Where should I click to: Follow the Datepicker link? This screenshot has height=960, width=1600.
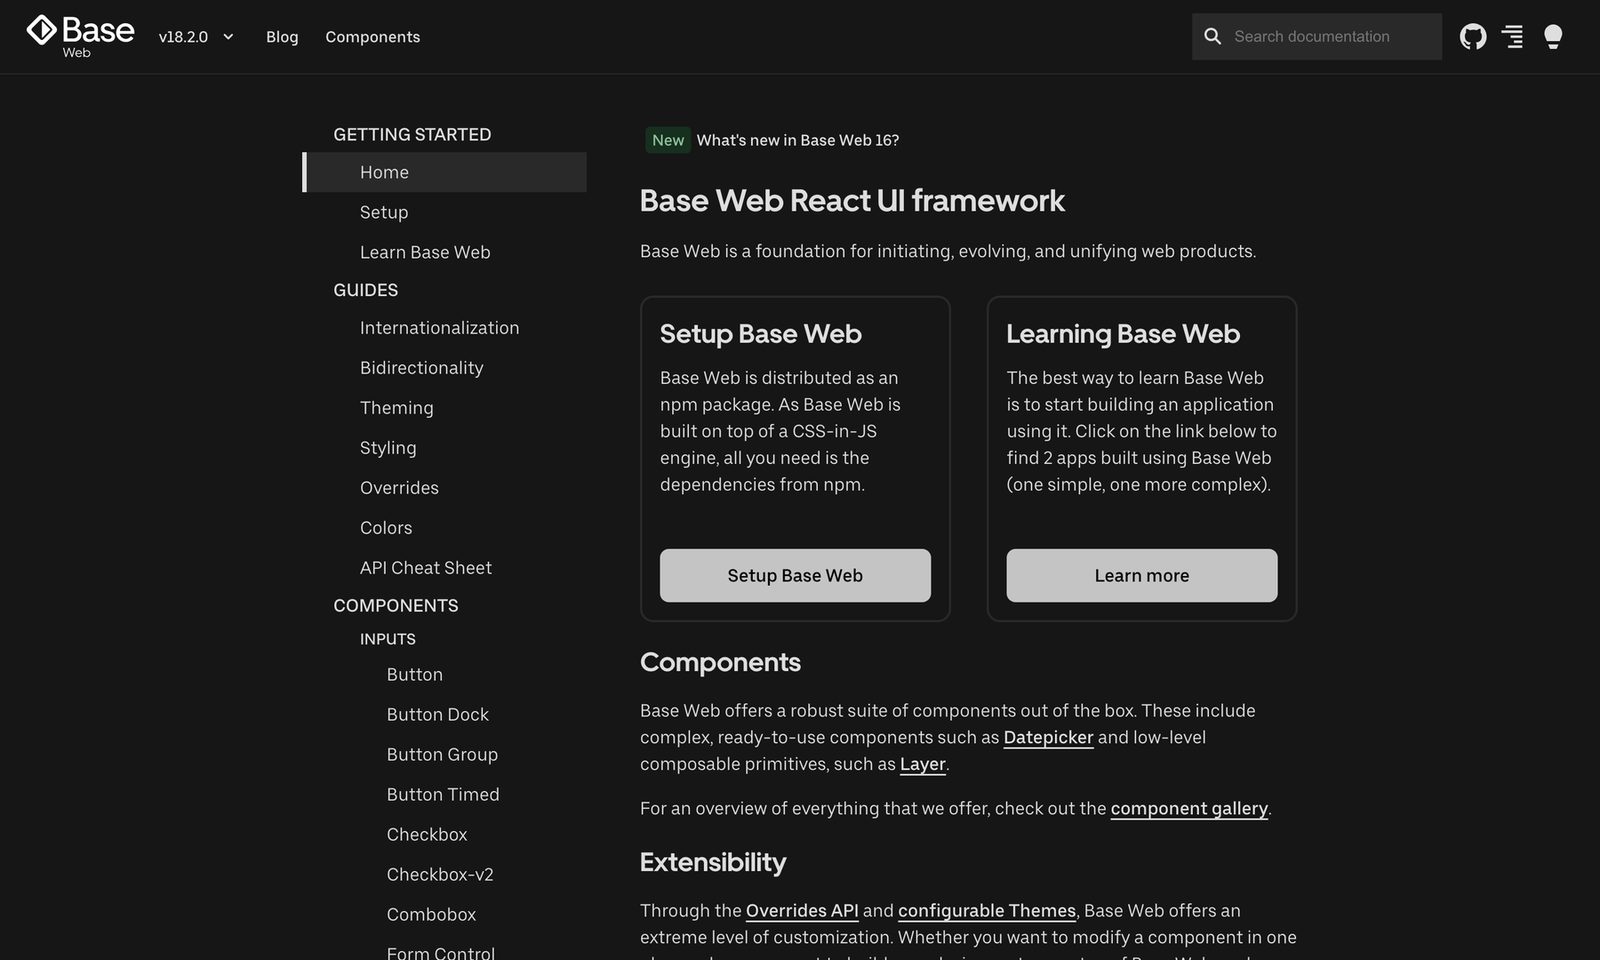click(x=1048, y=737)
